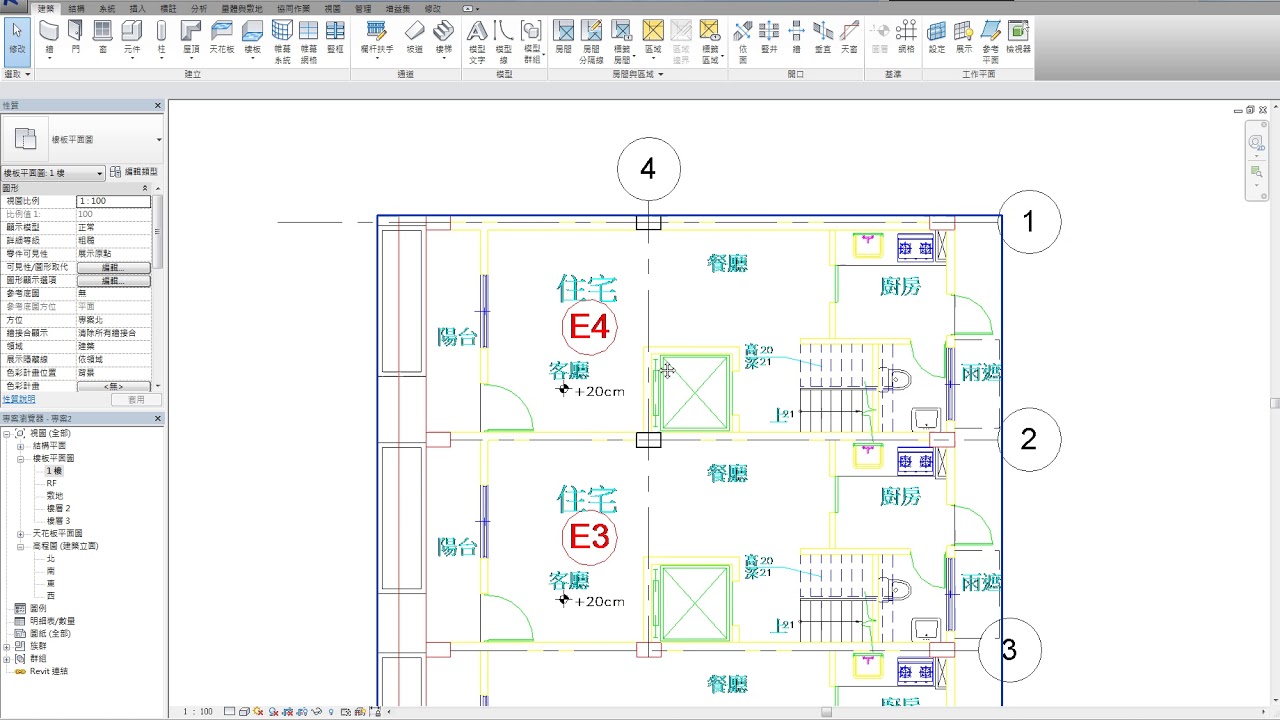Image resolution: width=1280 pixels, height=720 pixels.
Task: Click 編輯 button for 可見性/圖形取代
Action: pyautogui.click(x=113, y=268)
